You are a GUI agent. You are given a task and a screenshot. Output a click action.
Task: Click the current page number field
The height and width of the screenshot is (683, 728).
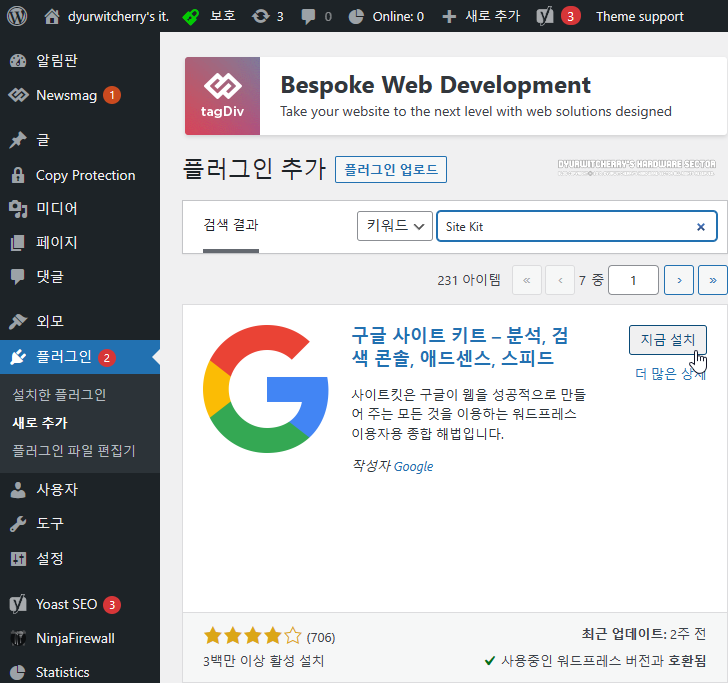click(x=633, y=280)
